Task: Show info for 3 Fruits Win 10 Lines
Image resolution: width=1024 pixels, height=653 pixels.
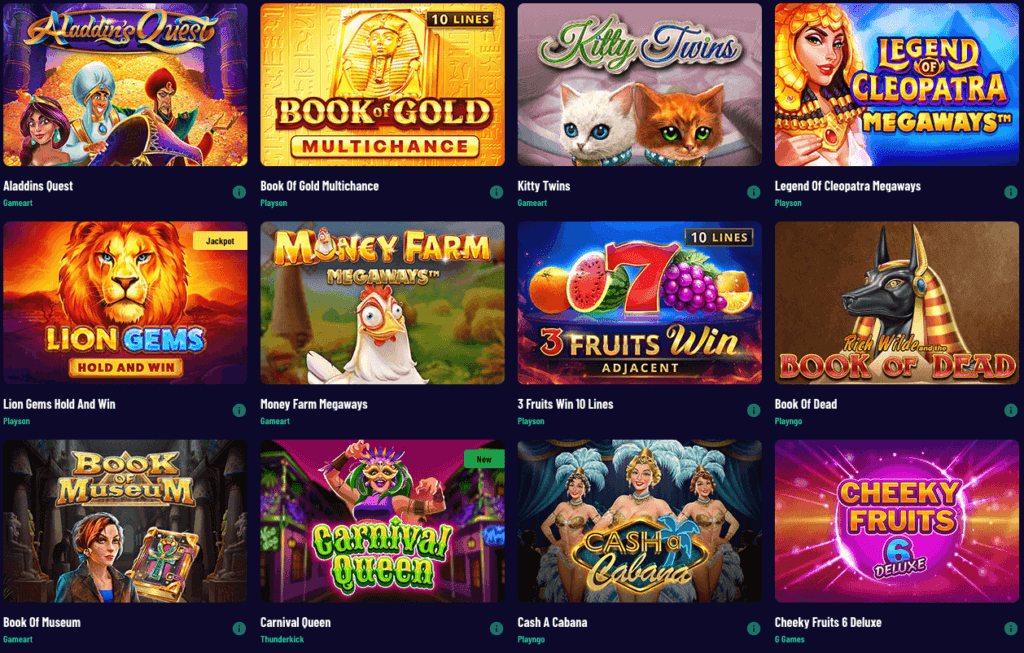Action: [x=754, y=410]
